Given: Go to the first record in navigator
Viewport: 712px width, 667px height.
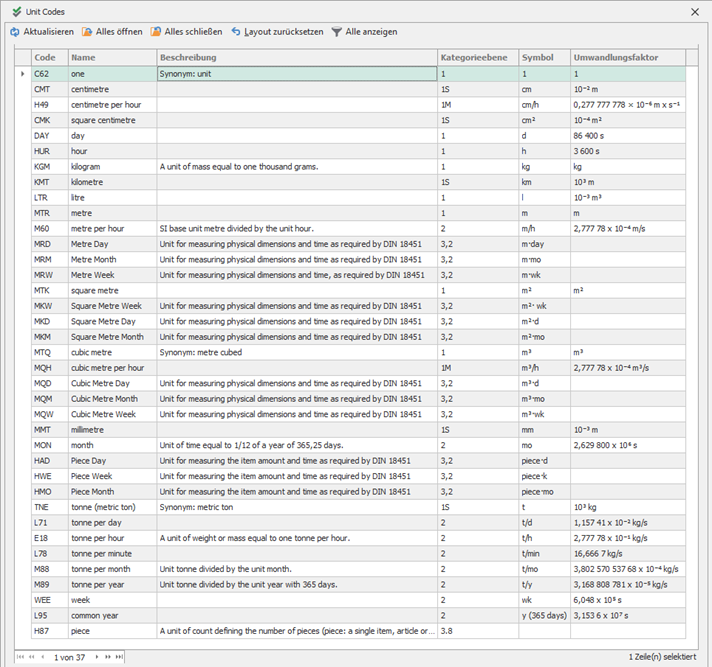Looking at the screenshot, I should (19, 656).
